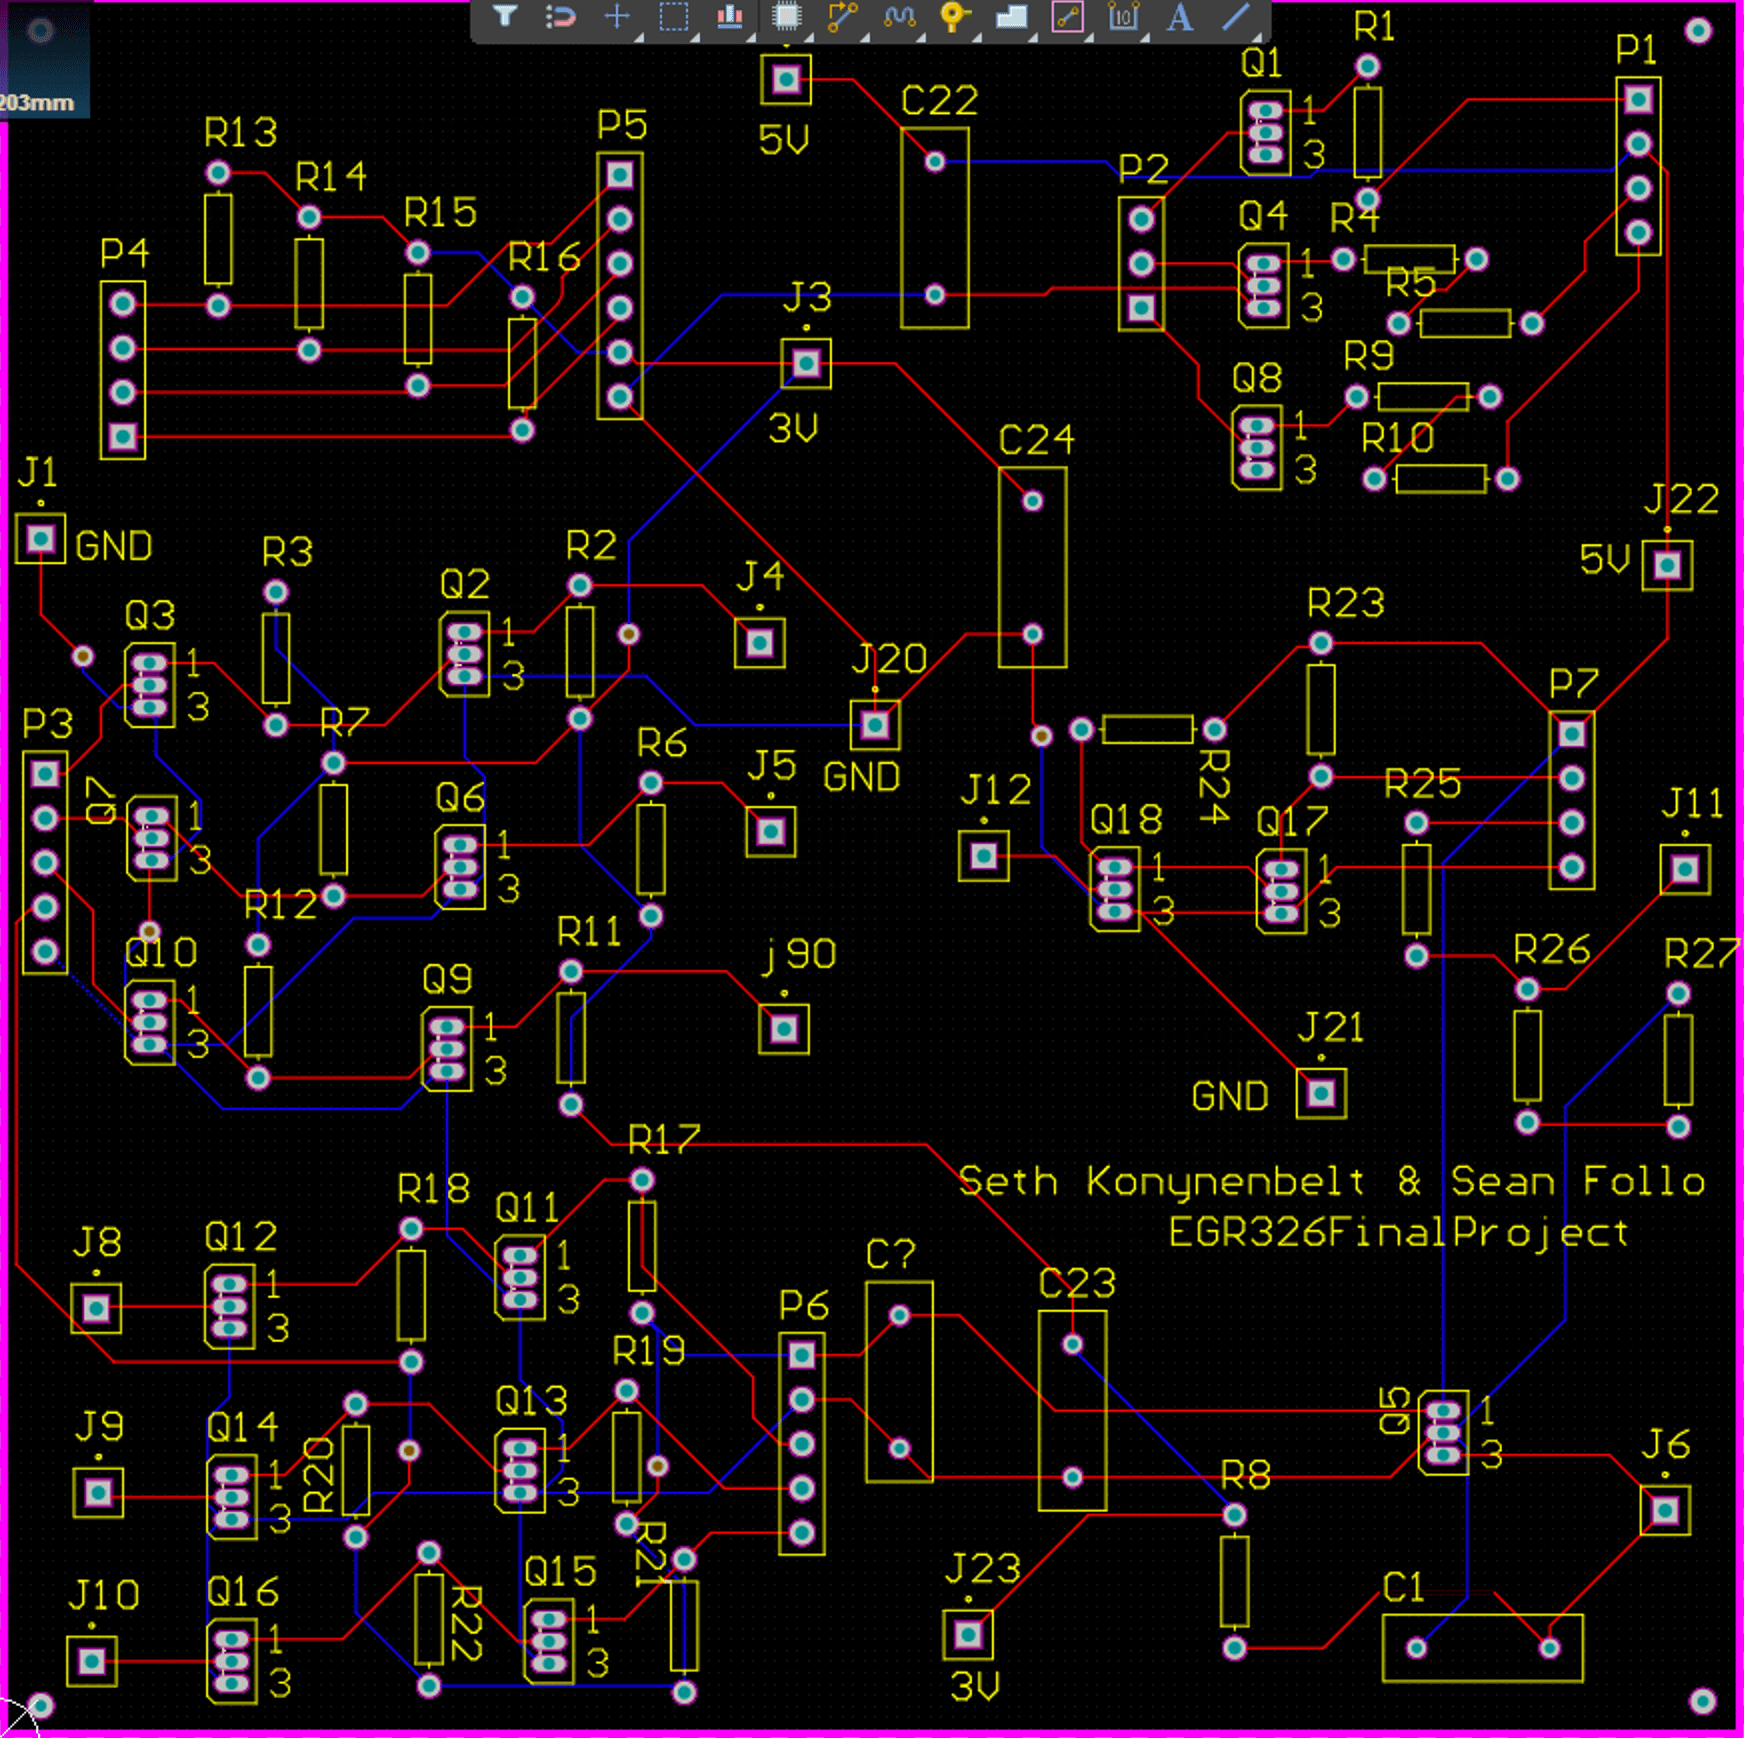Select the copper pour tool
Screen dimensions: 1744x1738
coord(1011,17)
